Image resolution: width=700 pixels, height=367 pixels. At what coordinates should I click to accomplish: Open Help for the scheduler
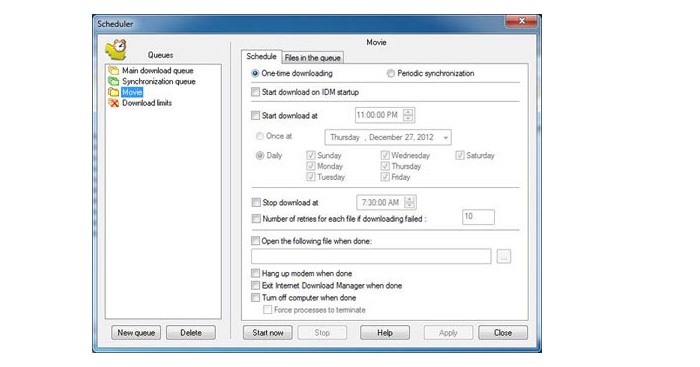[385, 333]
